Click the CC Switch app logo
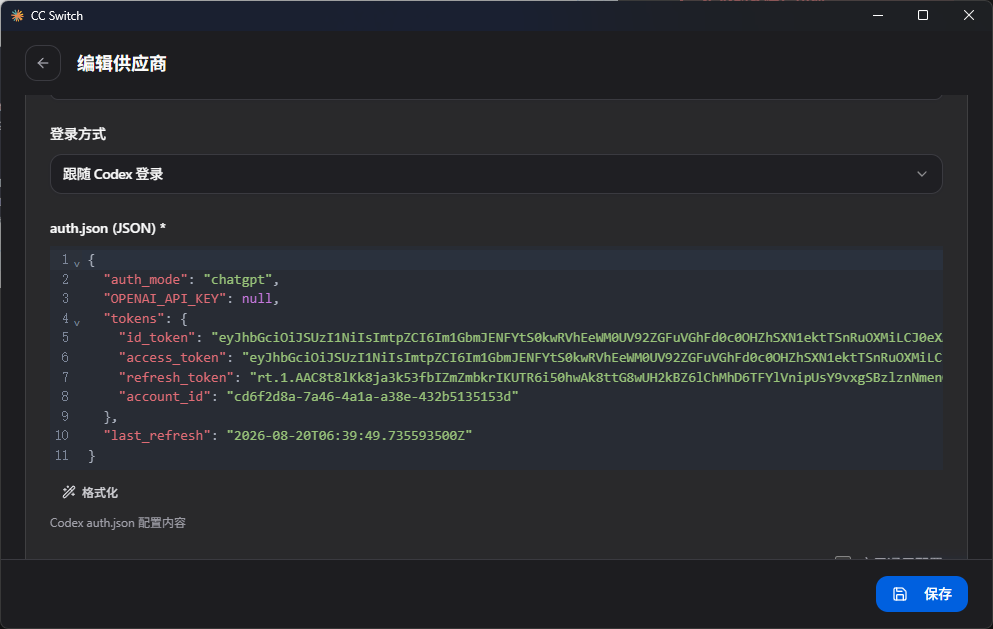993x629 pixels. pyautogui.click(x=17, y=16)
